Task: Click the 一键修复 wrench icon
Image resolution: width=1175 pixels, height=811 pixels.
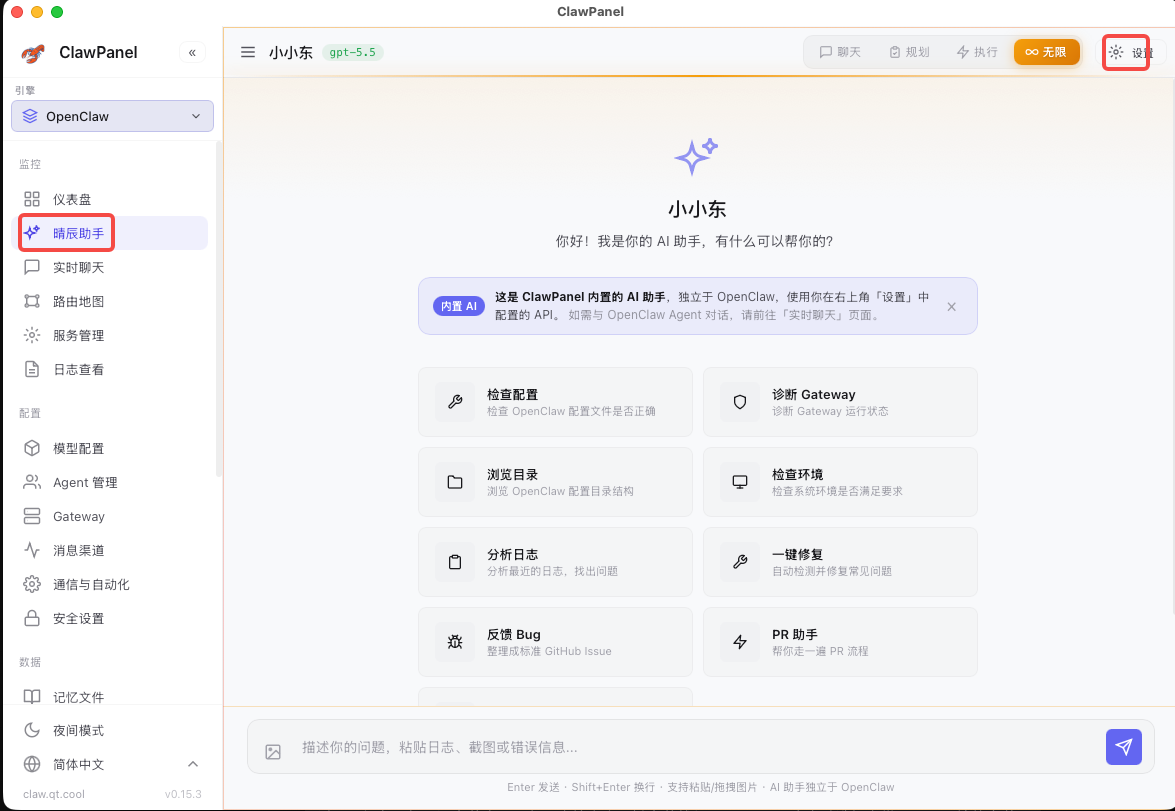Action: 740,562
